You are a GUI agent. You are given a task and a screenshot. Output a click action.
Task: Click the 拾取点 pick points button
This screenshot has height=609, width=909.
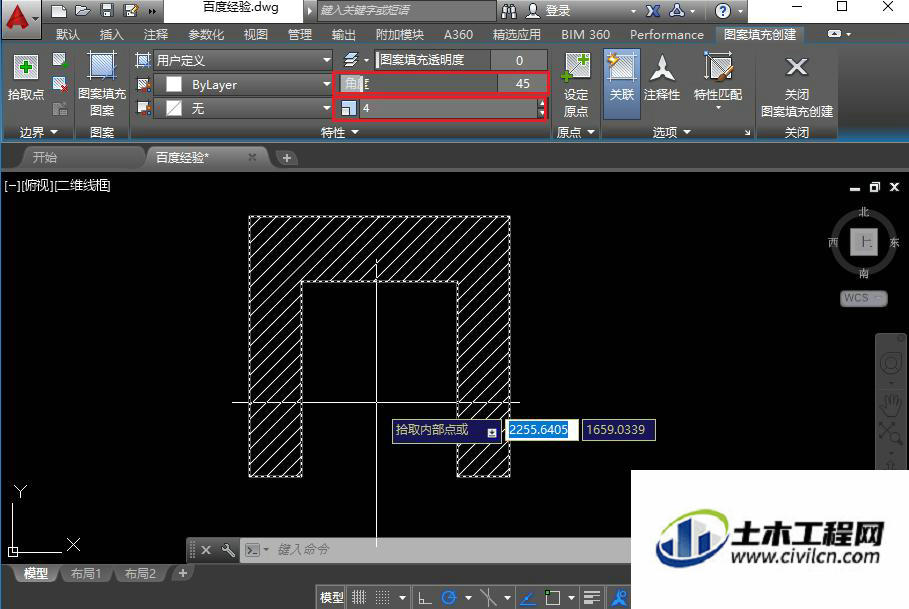[26, 78]
